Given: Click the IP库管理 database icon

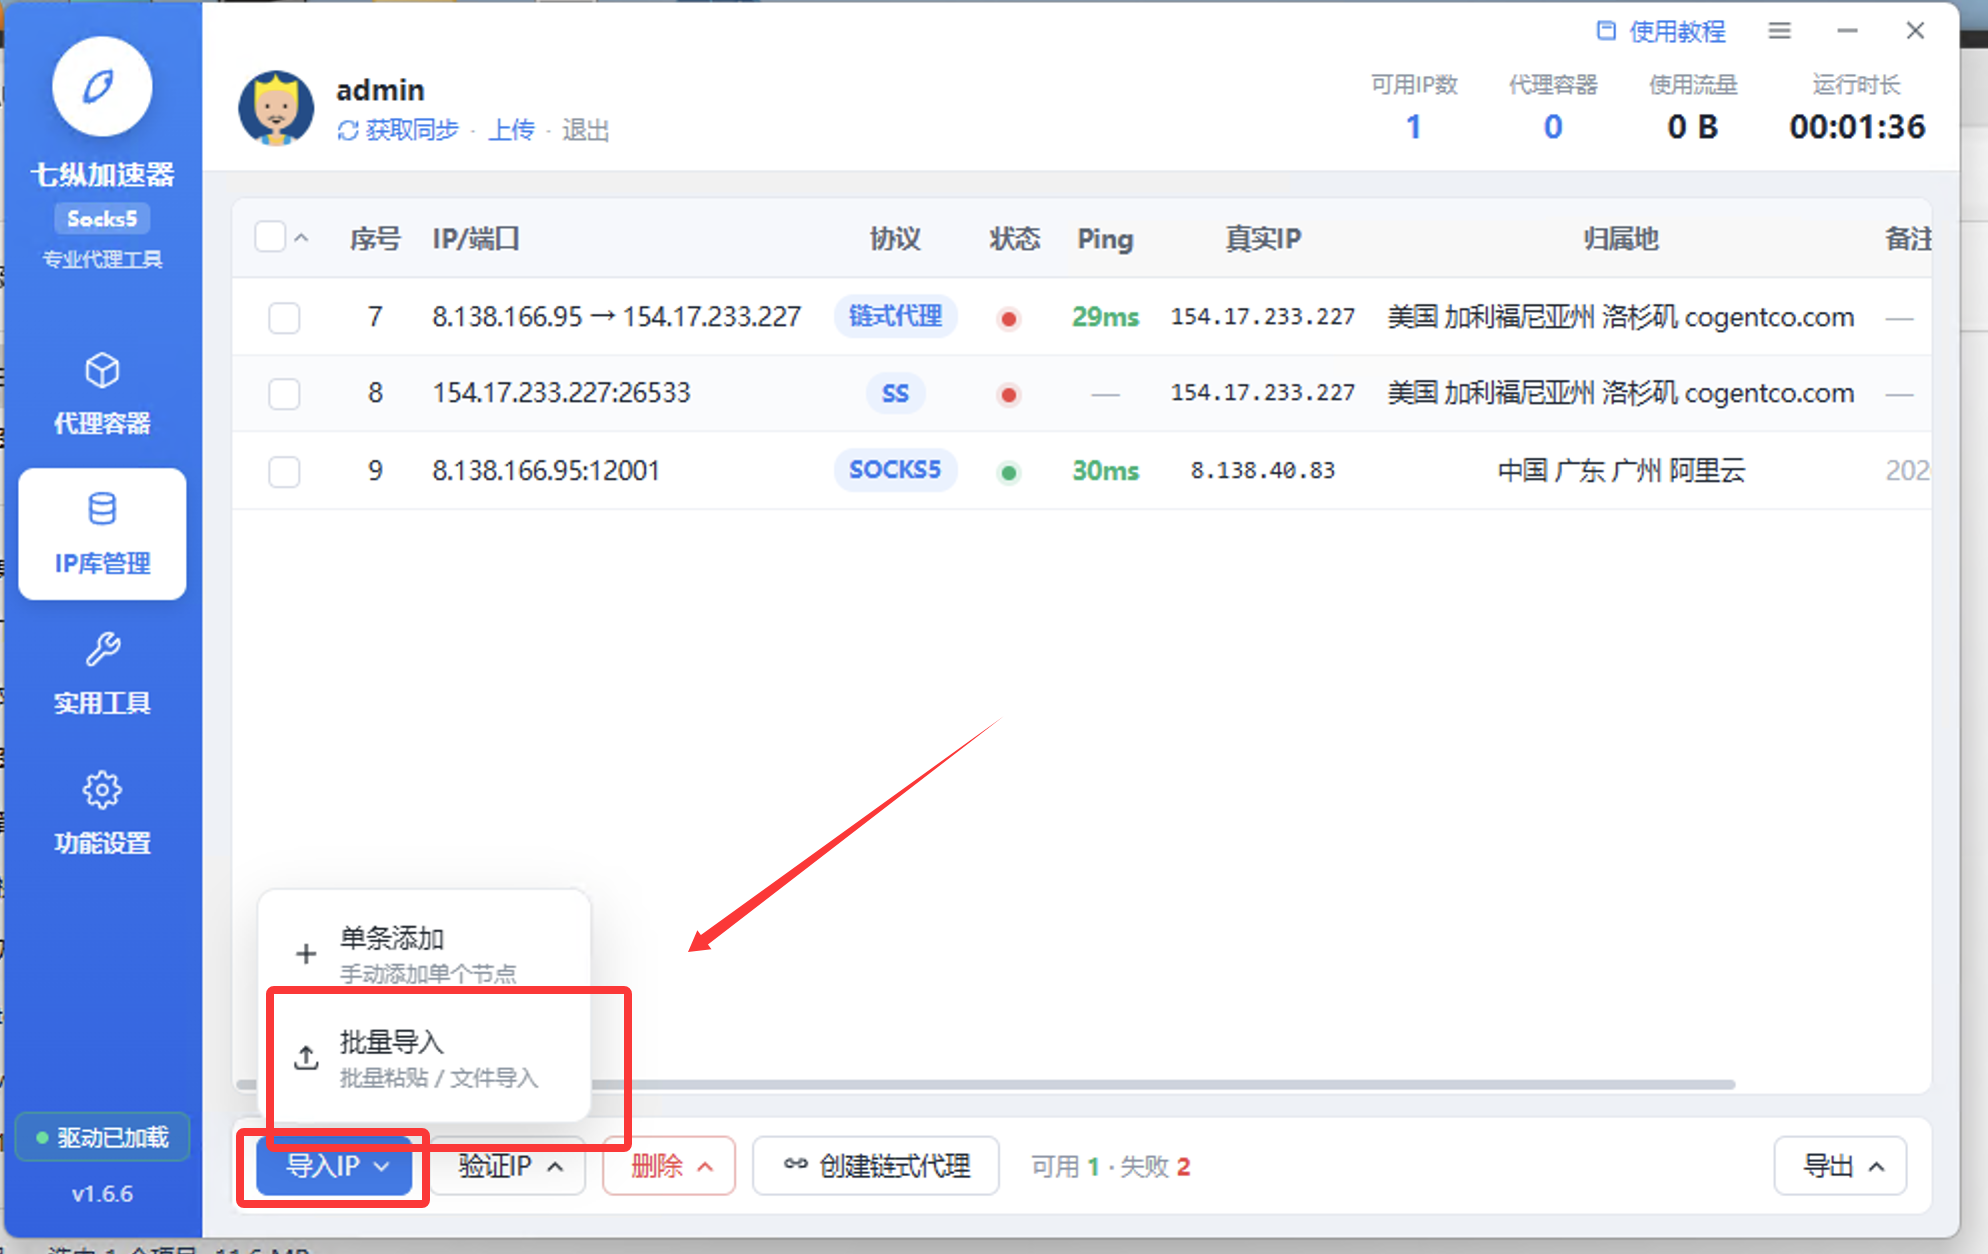Looking at the screenshot, I should click(102, 509).
